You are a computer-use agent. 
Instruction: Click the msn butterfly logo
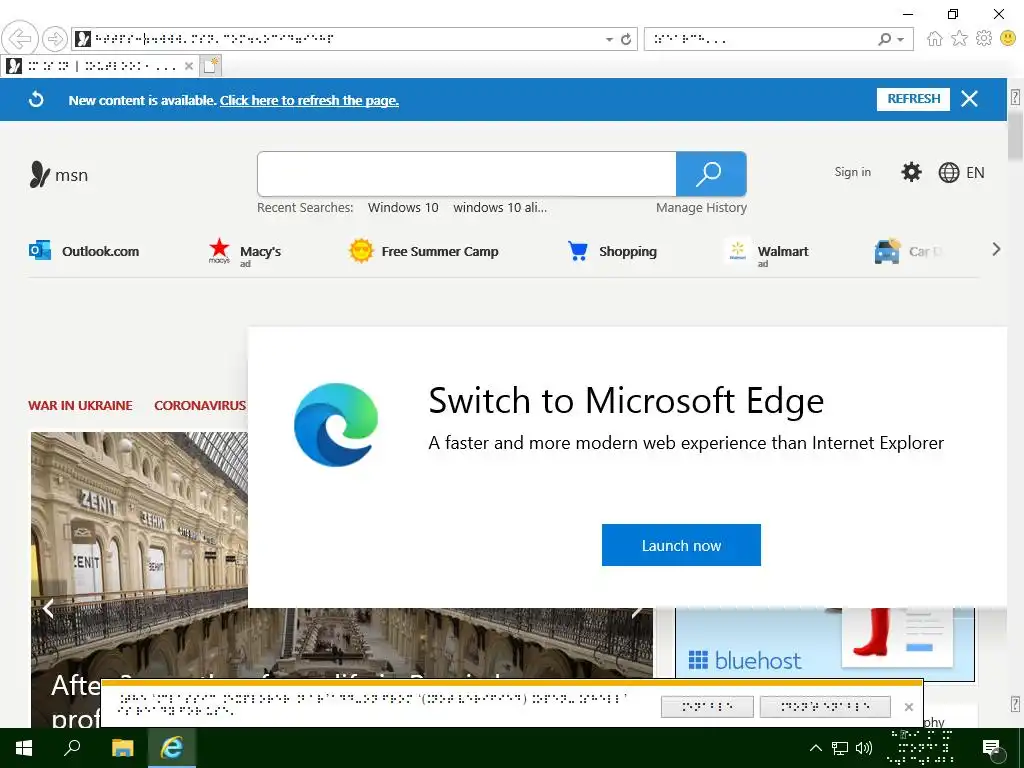coord(59,174)
